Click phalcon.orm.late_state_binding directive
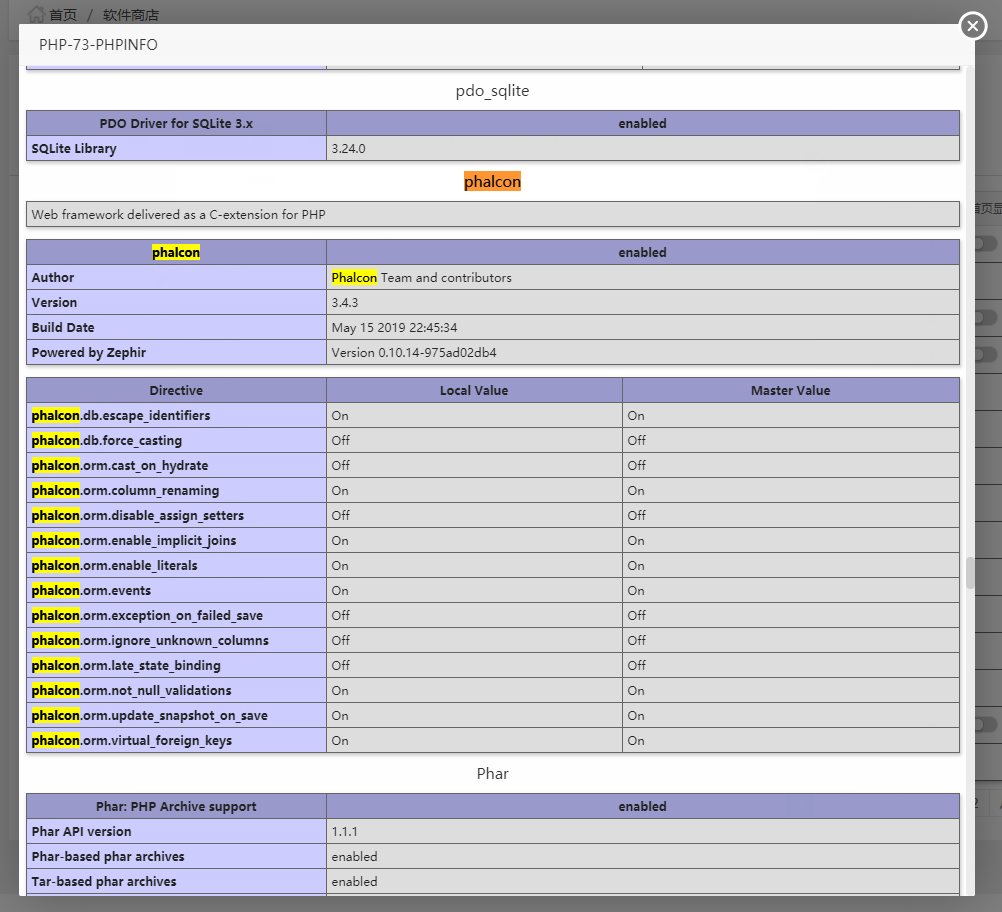This screenshot has width=1002, height=912. tap(126, 665)
